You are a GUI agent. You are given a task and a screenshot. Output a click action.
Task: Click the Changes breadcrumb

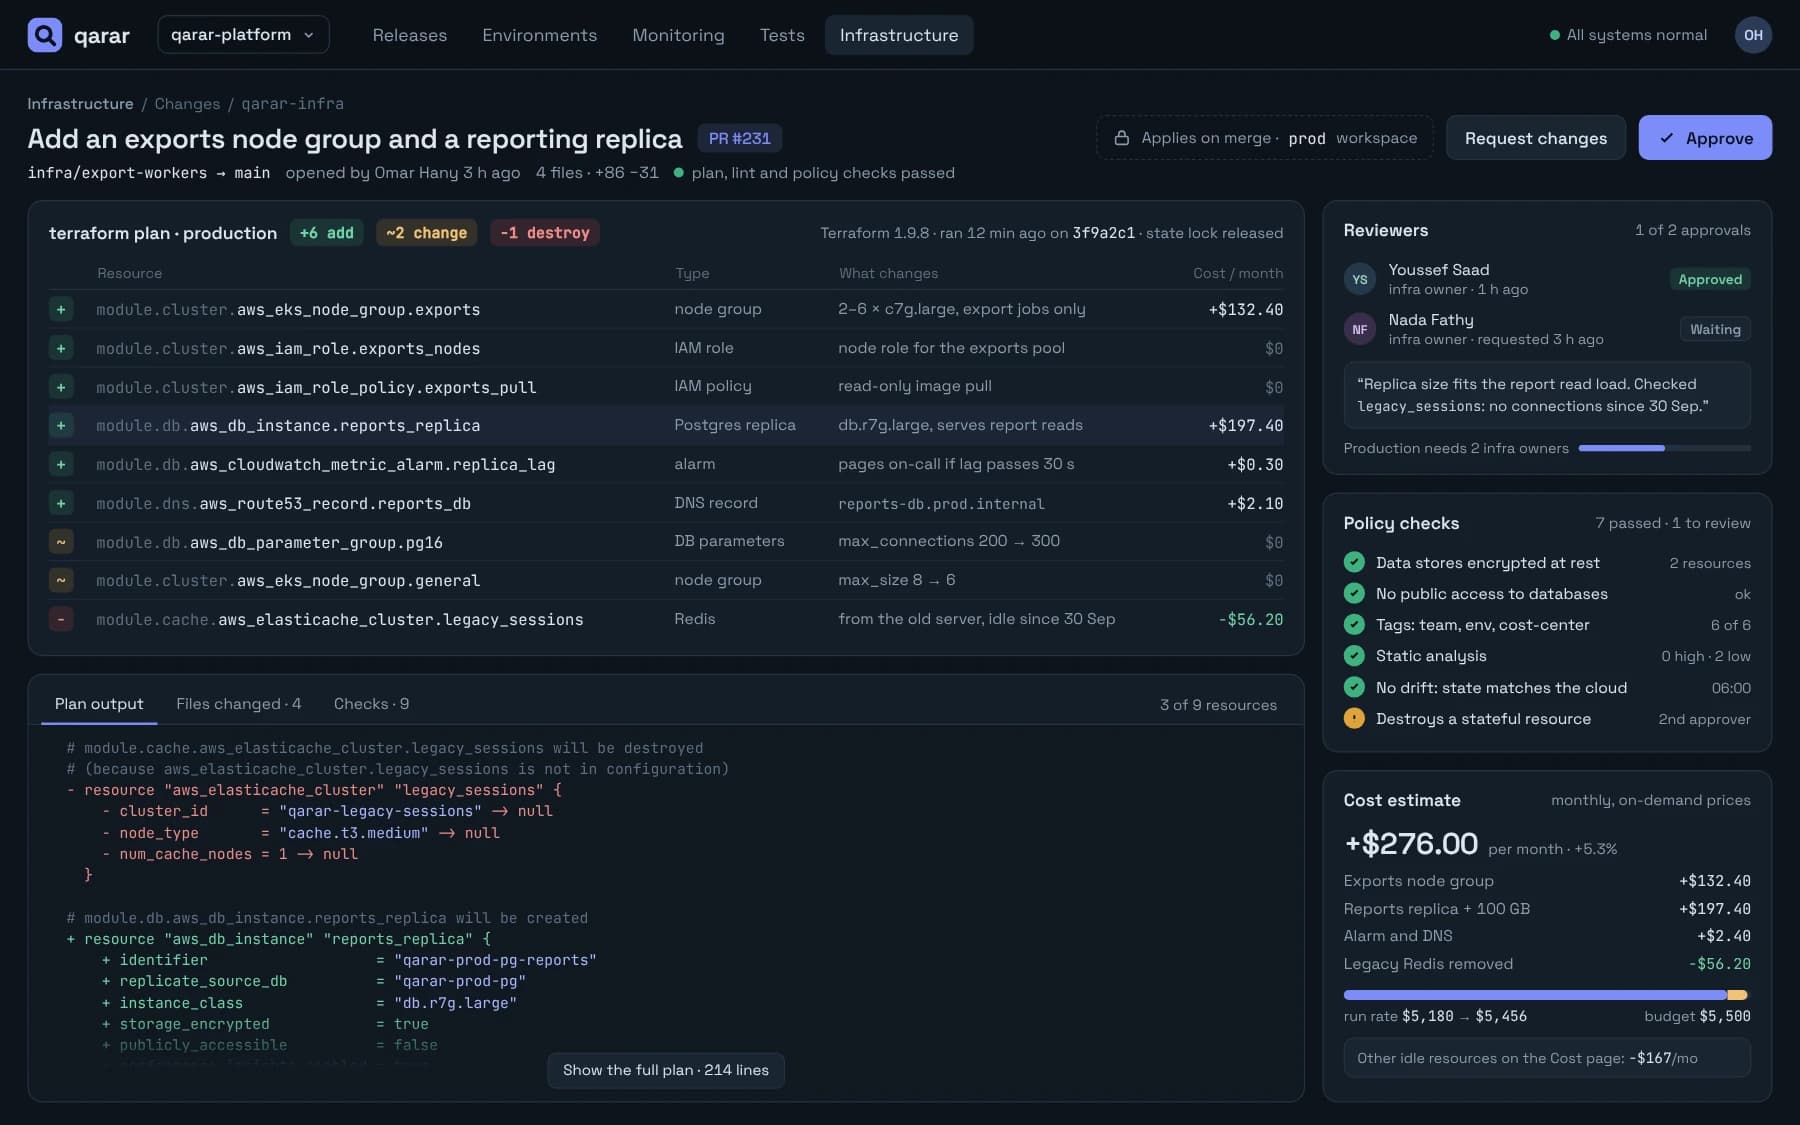click(x=187, y=104)
